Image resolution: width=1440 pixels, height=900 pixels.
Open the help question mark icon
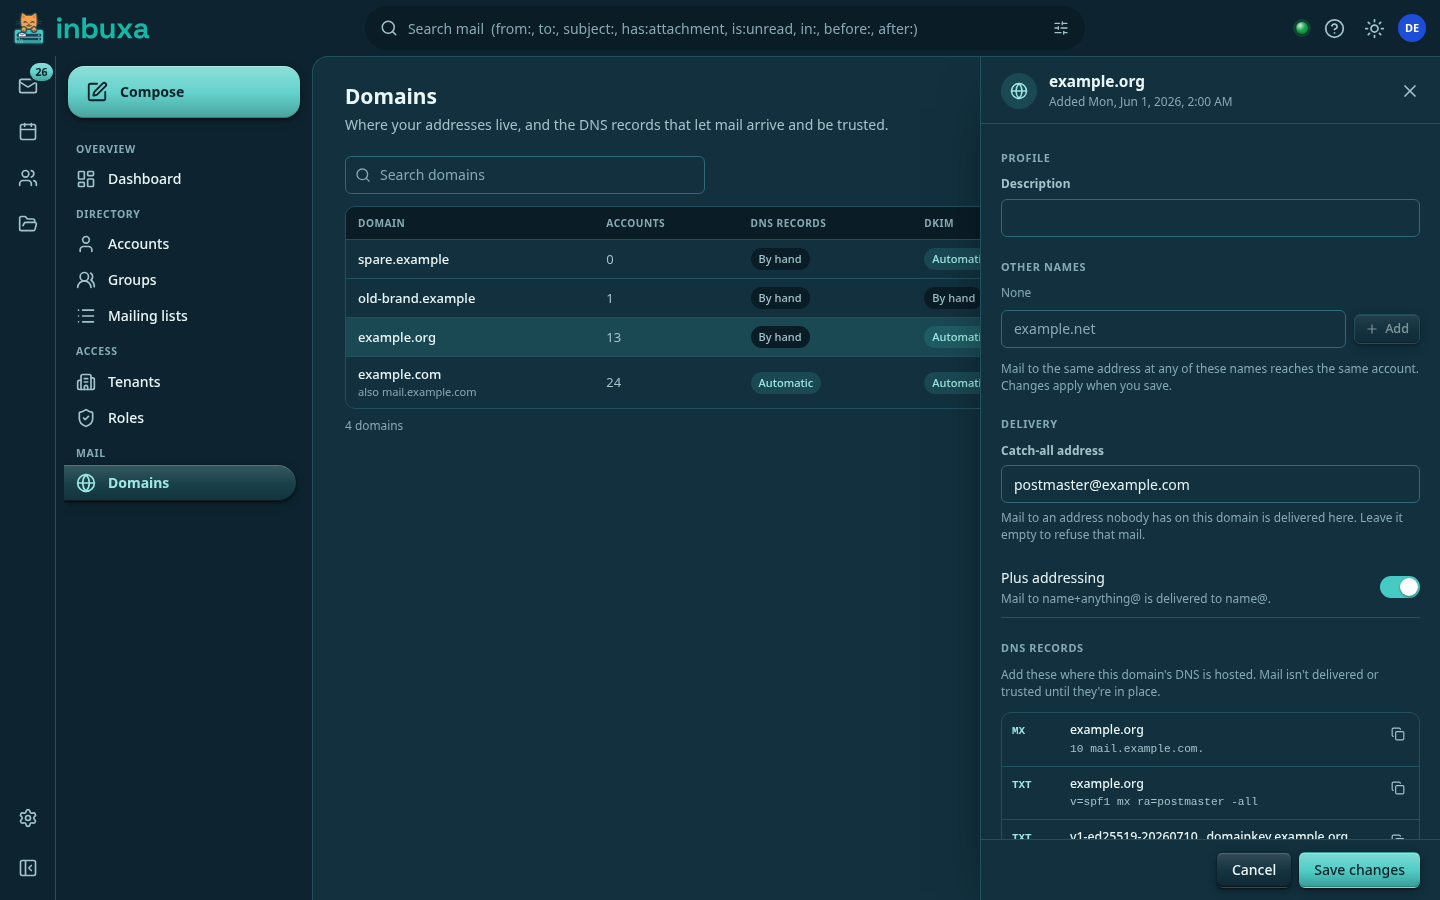coord(1334,28)
